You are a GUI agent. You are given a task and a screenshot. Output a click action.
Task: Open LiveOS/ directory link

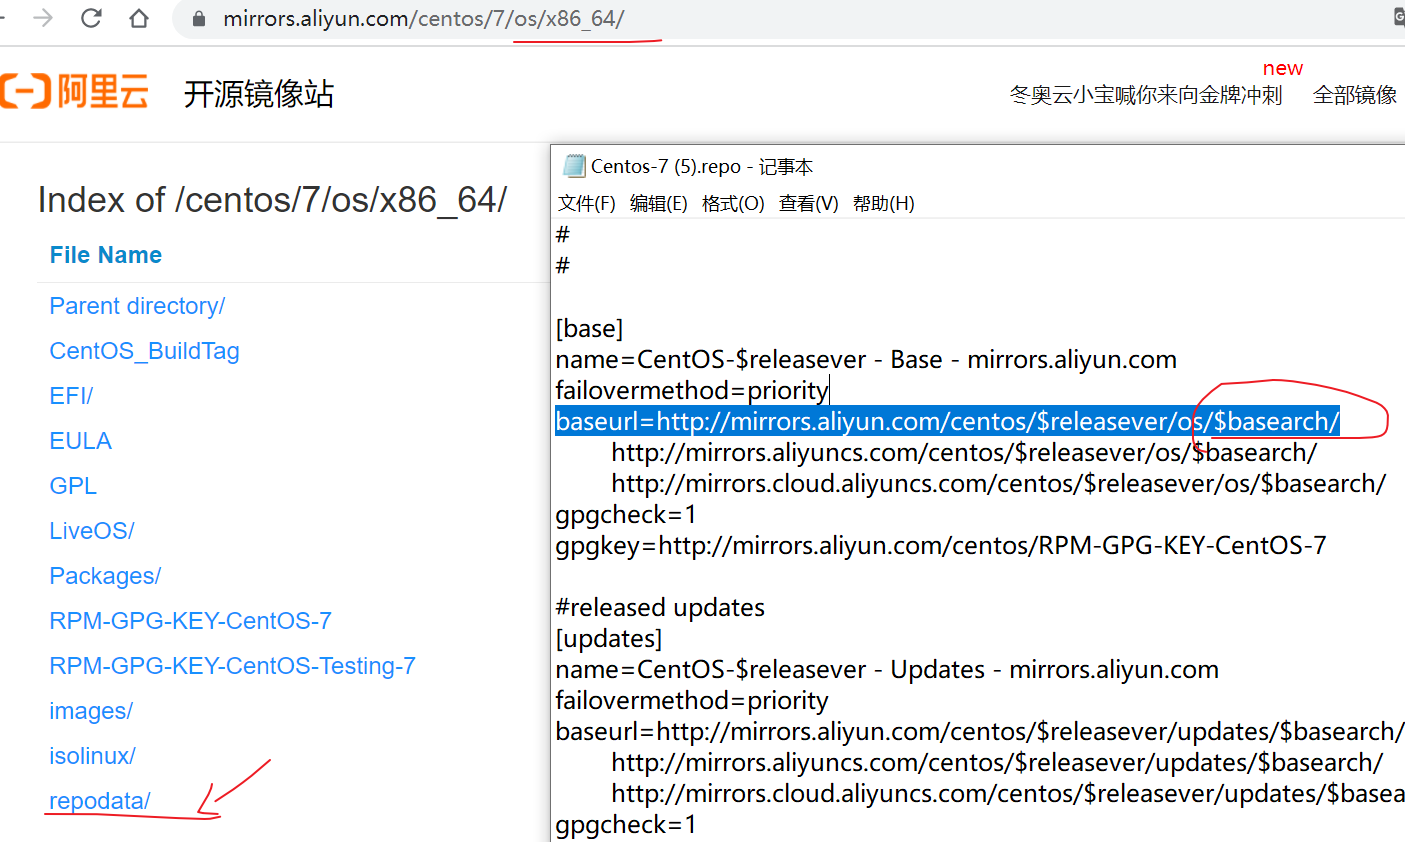92,531
